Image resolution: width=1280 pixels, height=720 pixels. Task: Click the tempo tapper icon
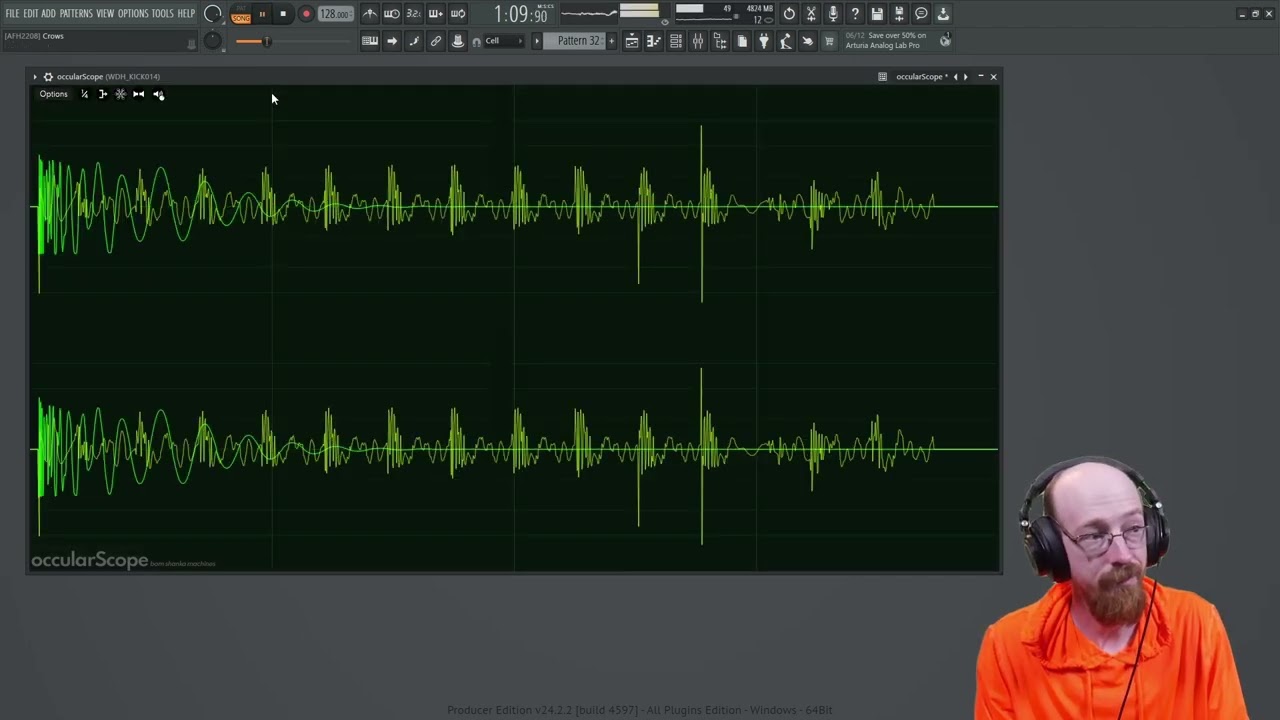click(786, 41)
